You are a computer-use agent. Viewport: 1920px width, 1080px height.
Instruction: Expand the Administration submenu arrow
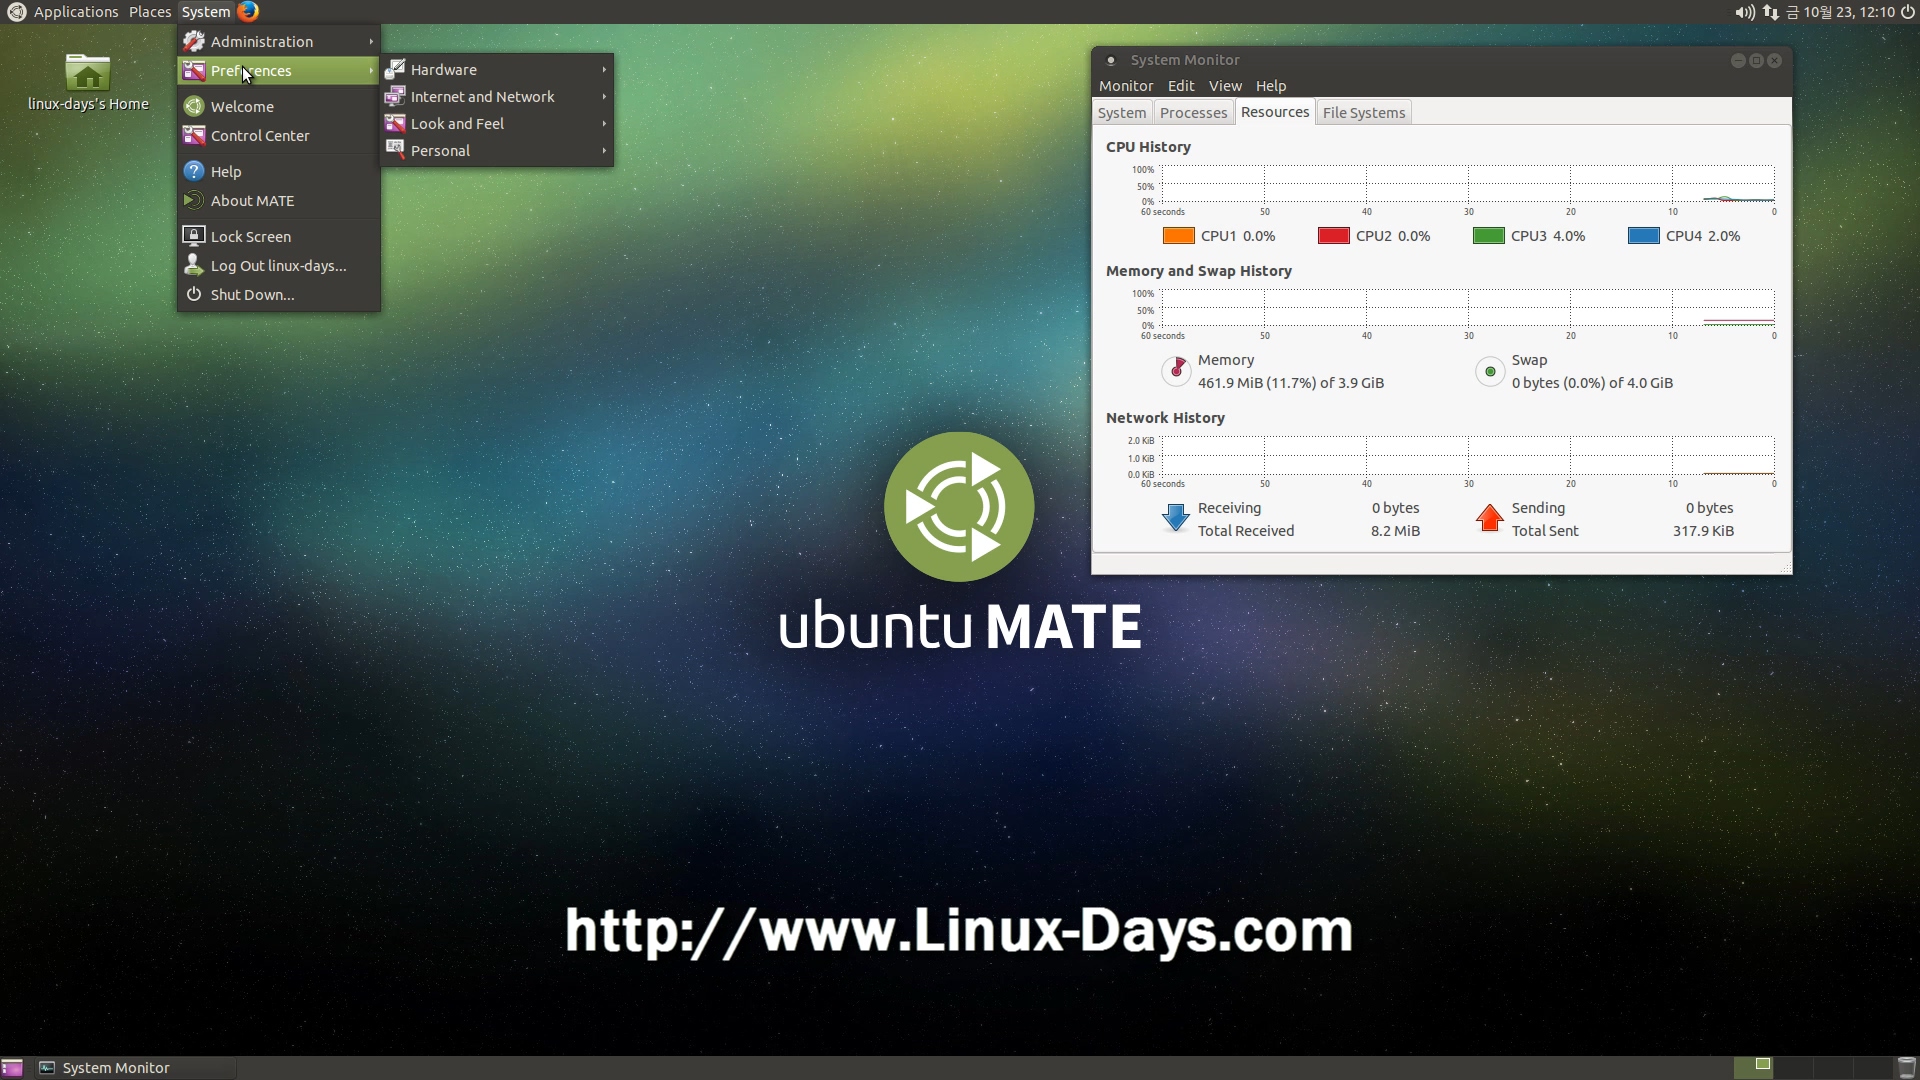371,41
